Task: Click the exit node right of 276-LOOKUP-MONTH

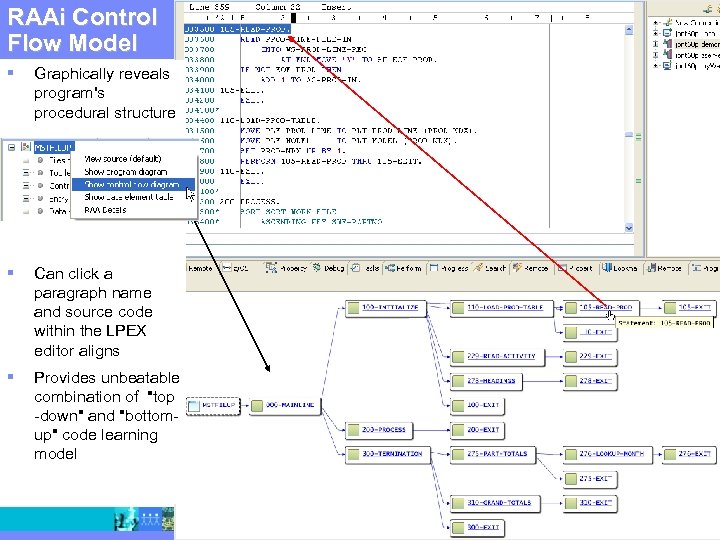Action: [x=689, y=454]
